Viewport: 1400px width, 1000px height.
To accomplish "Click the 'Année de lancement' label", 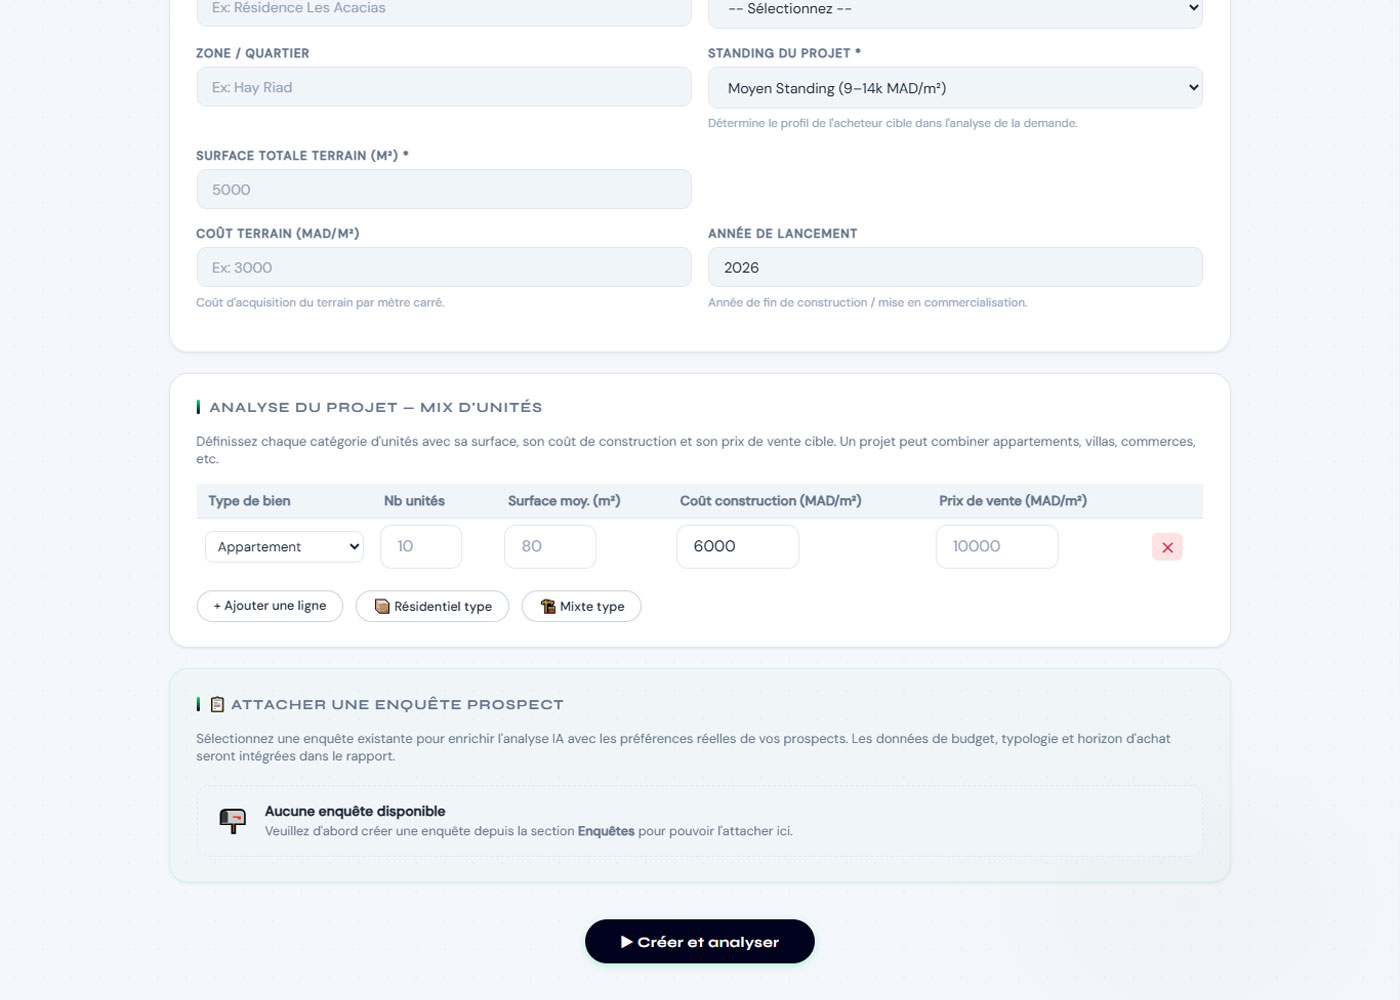I will click(x=783, y=233).
